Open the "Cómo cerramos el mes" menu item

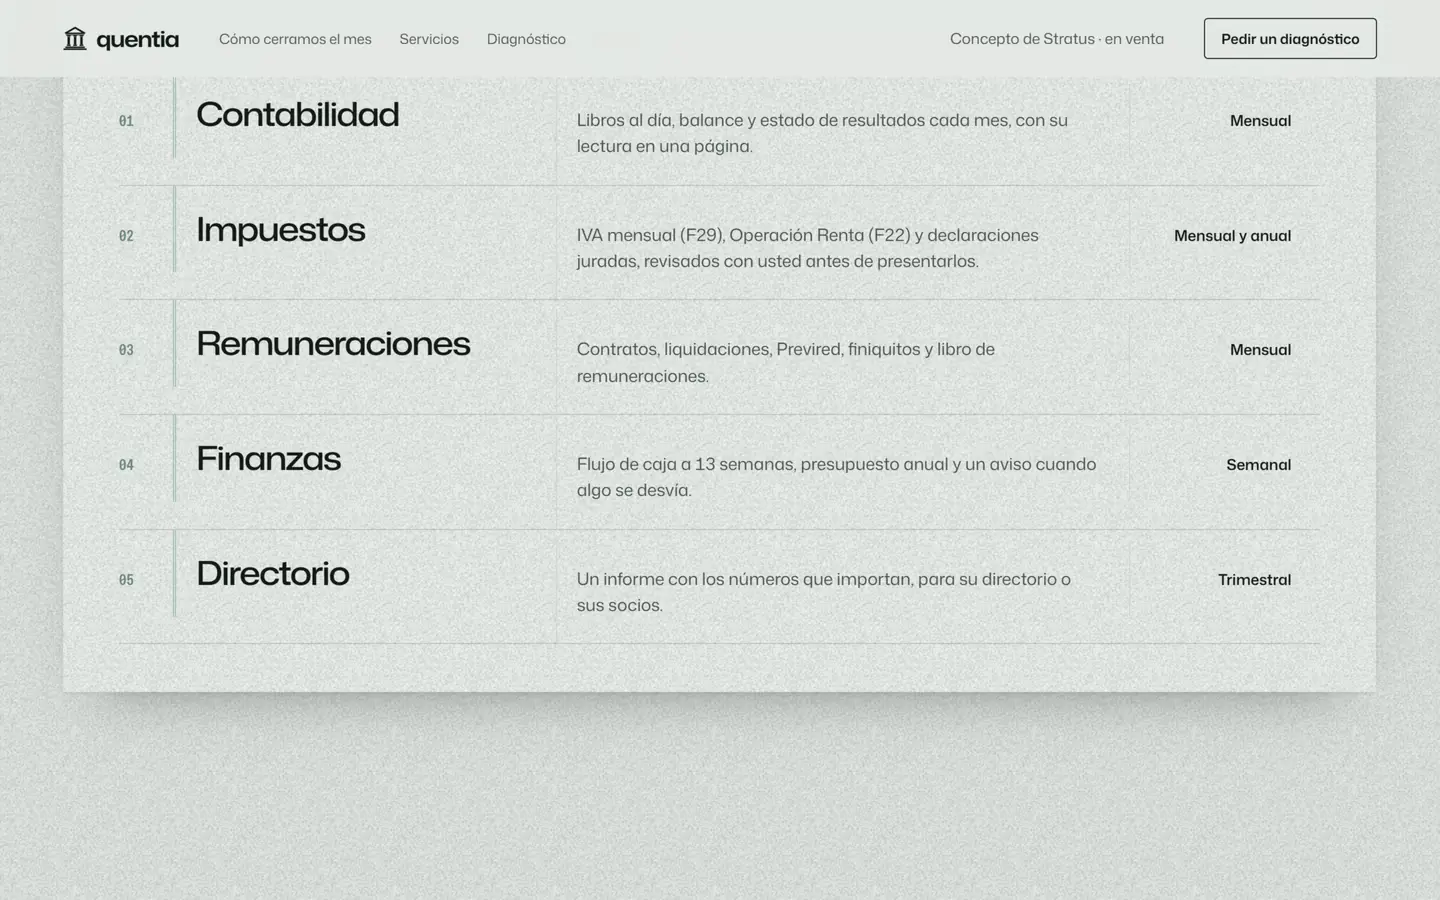pyautogui.click(x=295, y=39)
